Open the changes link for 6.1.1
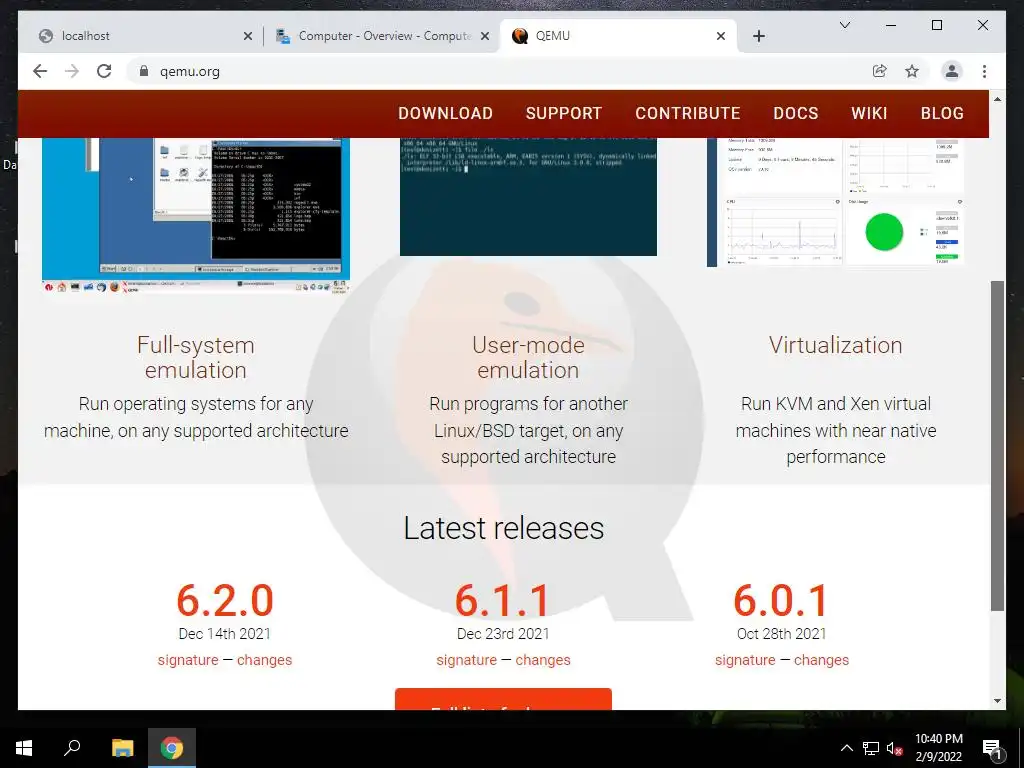The height and width of the screenshot is (768, 1024). 543,660
